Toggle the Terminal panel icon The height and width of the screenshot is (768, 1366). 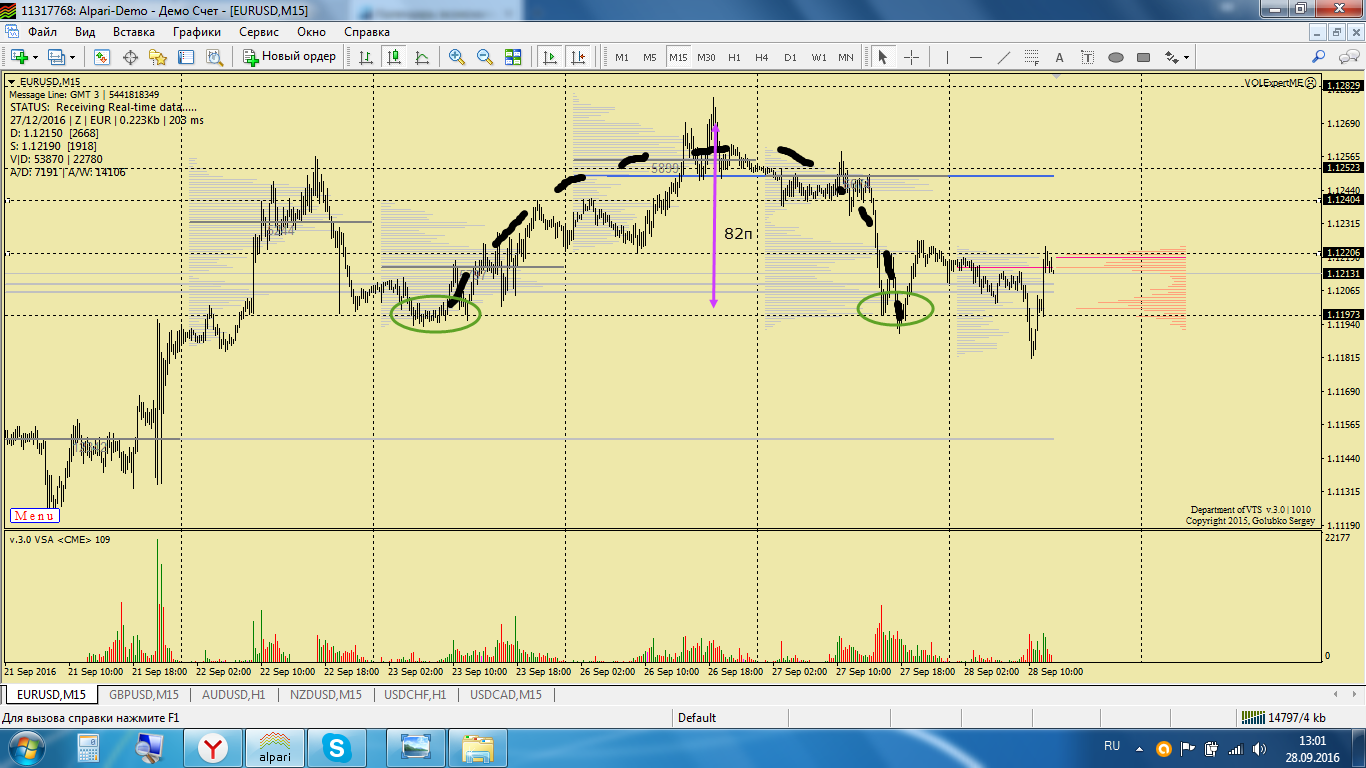click(186, 57)
